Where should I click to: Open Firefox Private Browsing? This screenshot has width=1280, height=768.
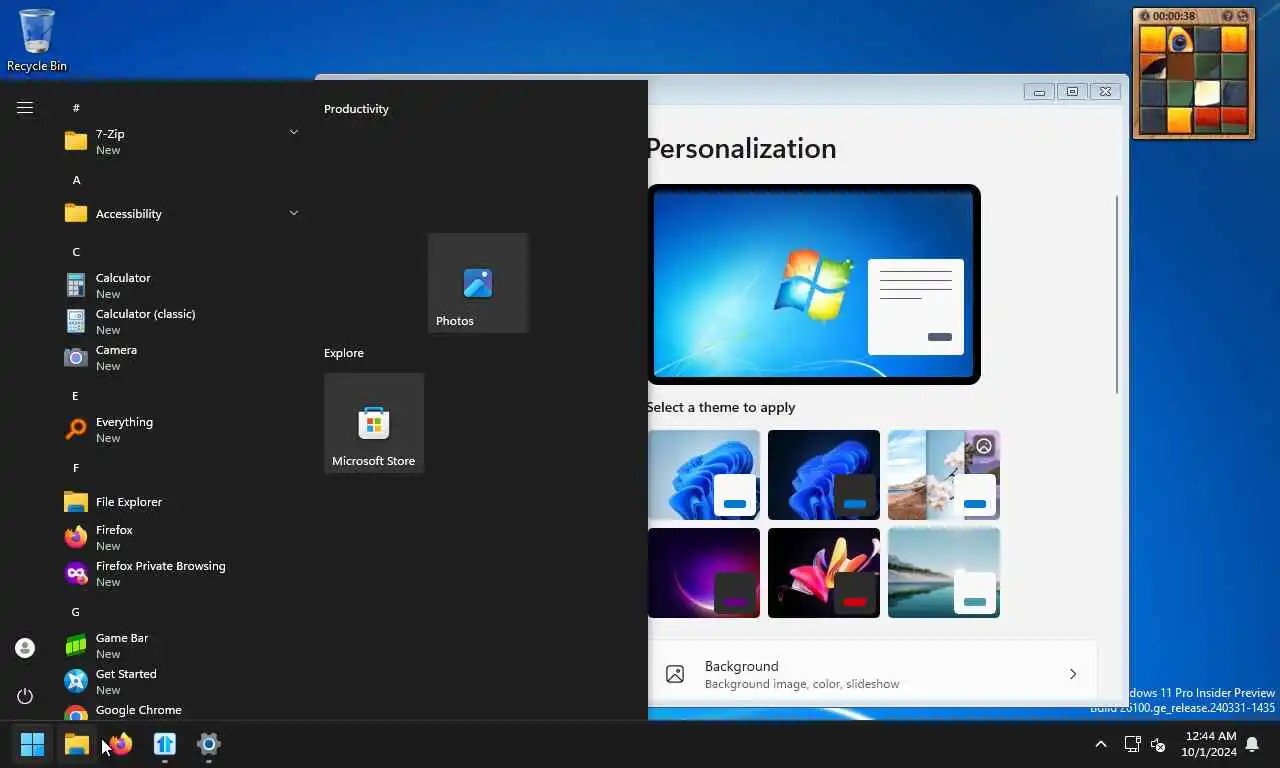pyautogui.click(x=180, y=573)
